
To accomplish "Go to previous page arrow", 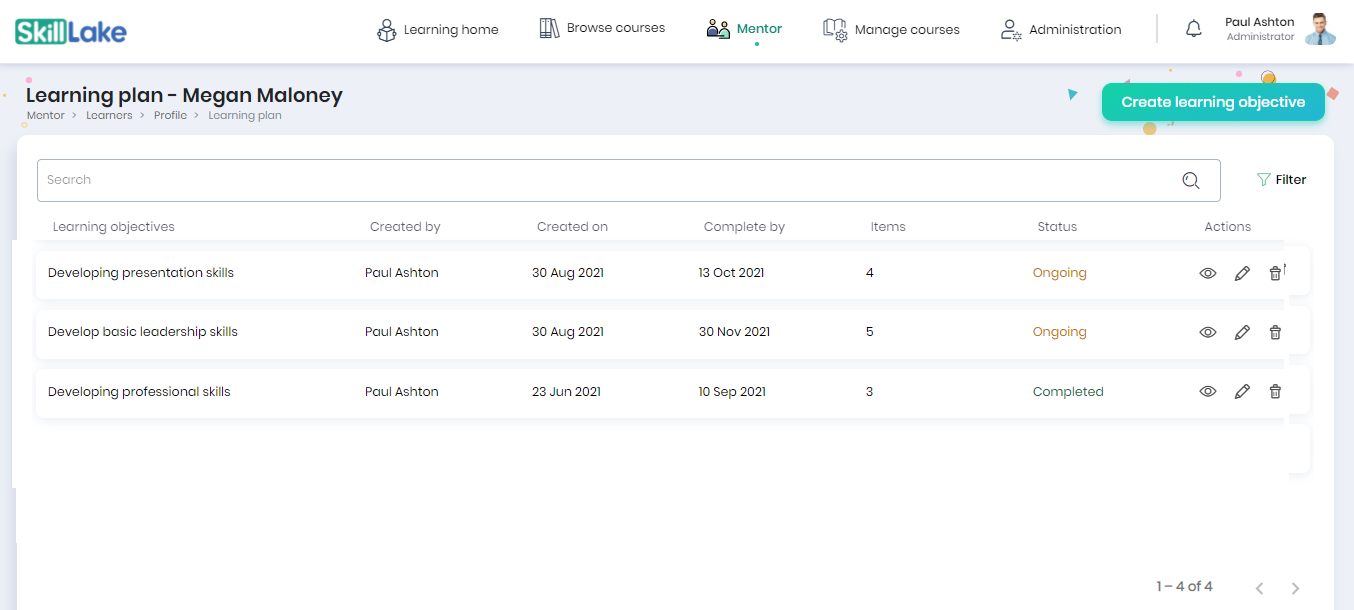I will coord(1260,588).
